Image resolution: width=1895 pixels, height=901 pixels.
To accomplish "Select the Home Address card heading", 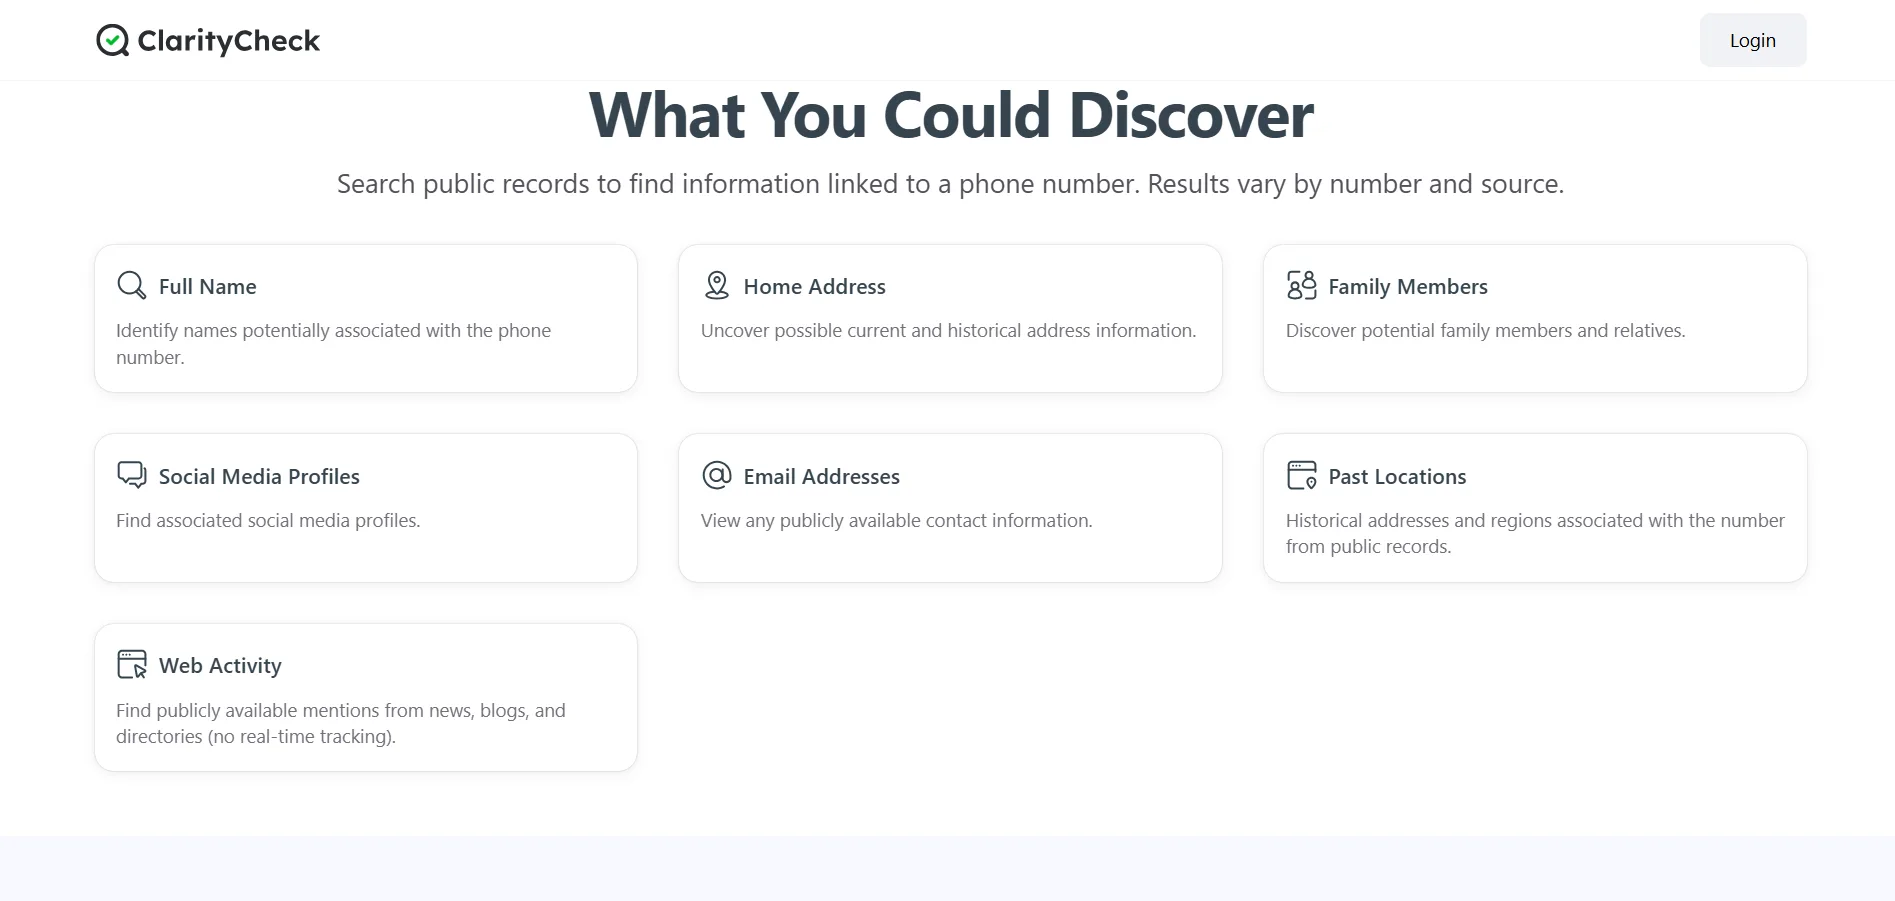I will (814, 287).
